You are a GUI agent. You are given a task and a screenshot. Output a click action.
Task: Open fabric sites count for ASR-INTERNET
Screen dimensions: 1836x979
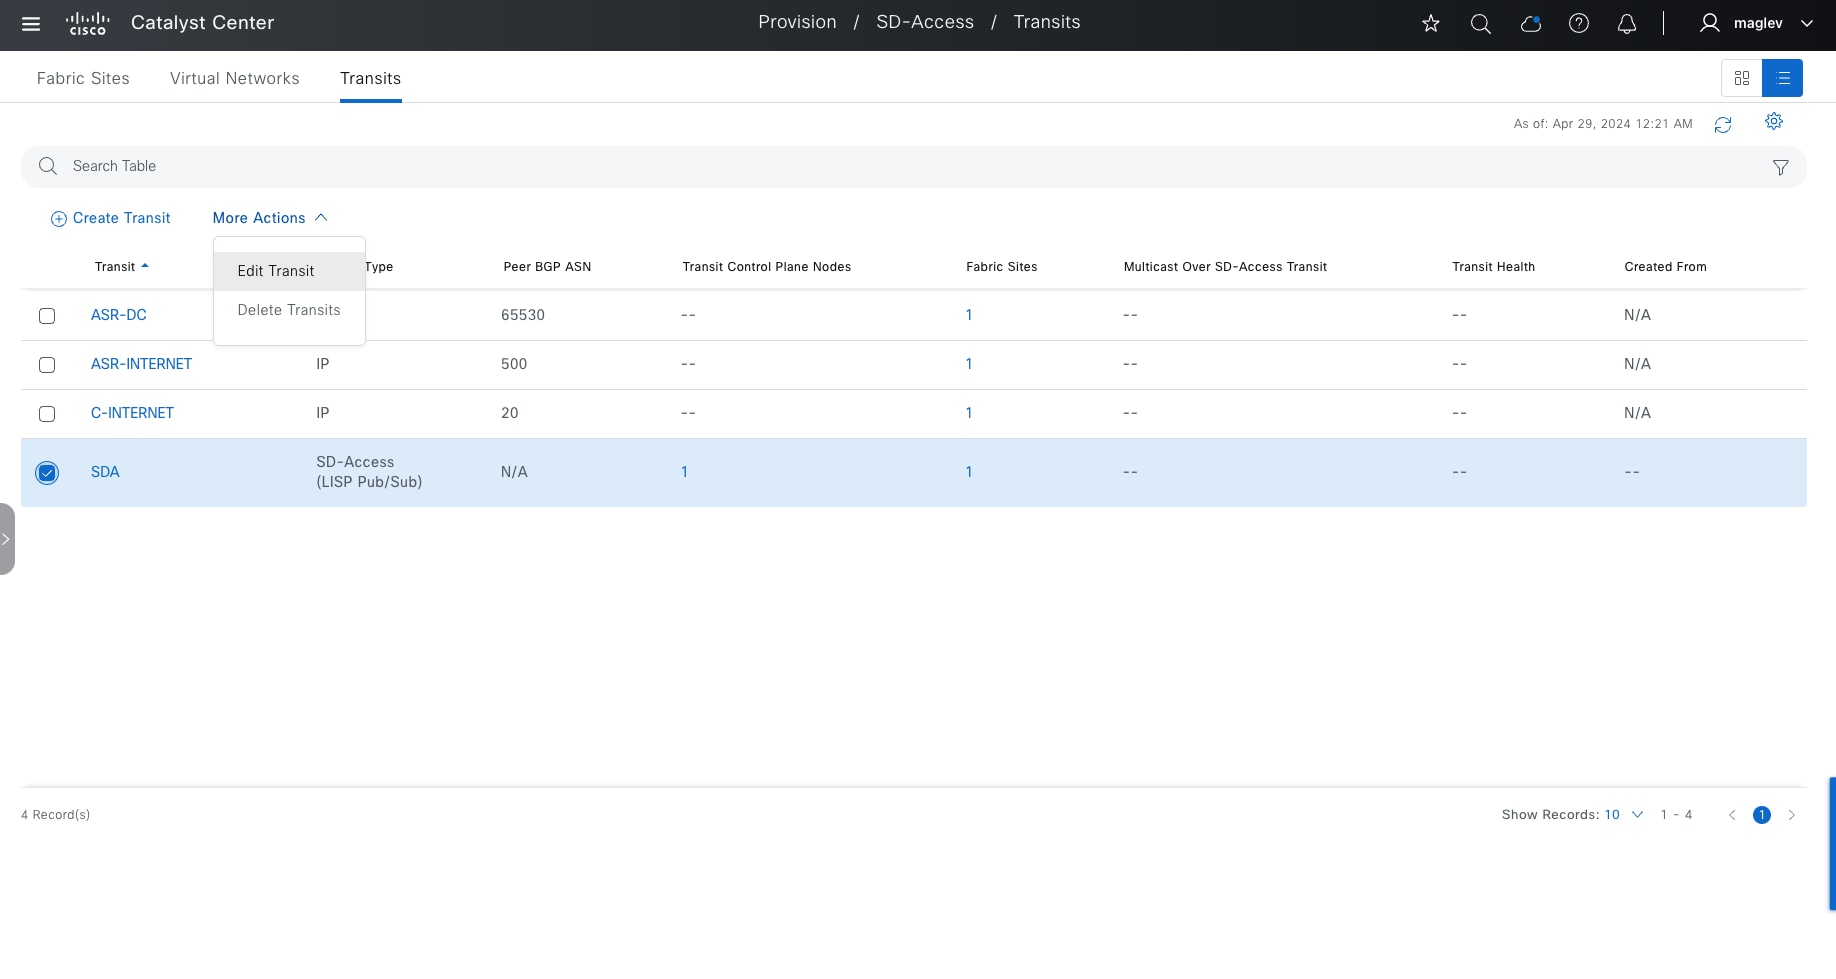[x=969, y=364]
